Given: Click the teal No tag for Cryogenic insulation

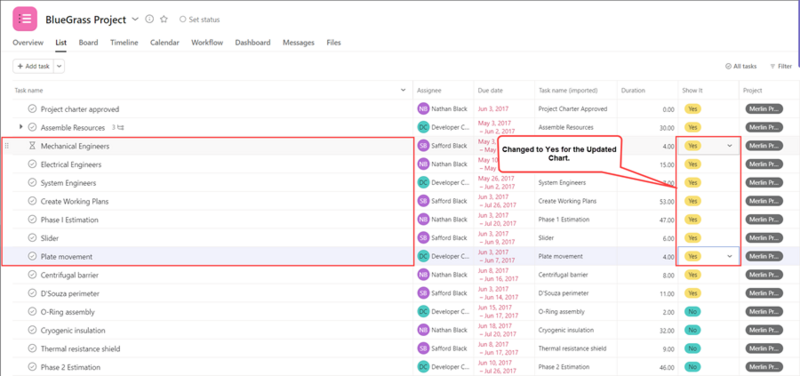Looking at the screenshot, I should 692,330.
